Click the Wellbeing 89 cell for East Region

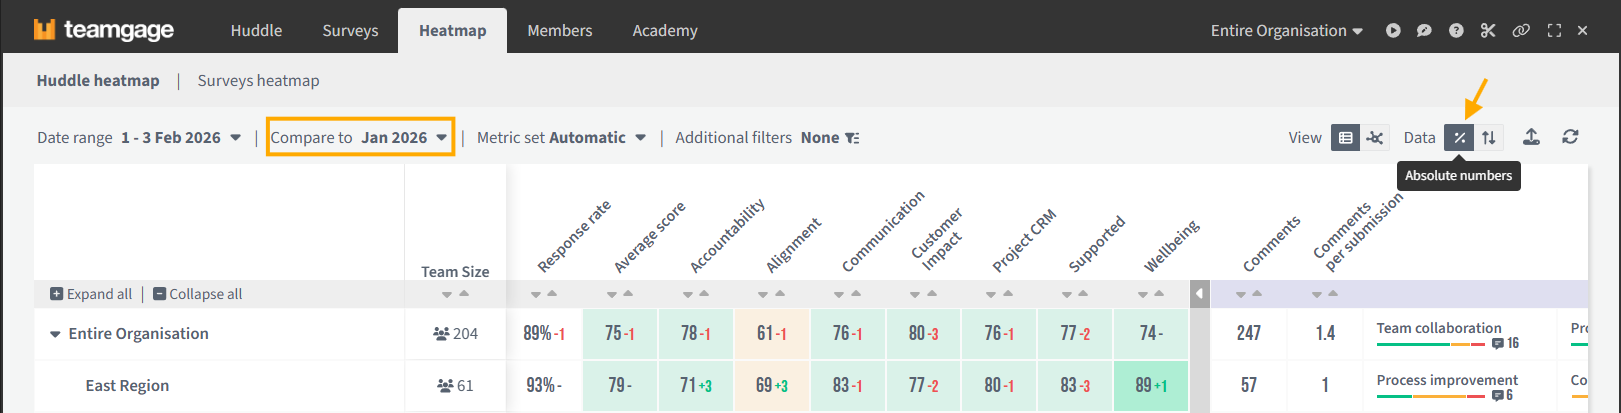tap(1150, 386)
